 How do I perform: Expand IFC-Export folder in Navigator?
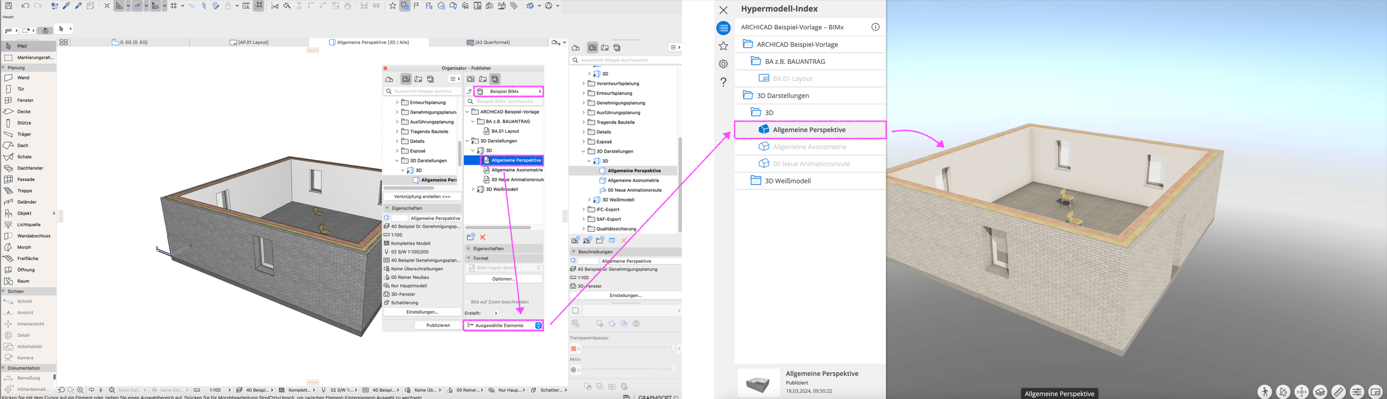(584, 209)
